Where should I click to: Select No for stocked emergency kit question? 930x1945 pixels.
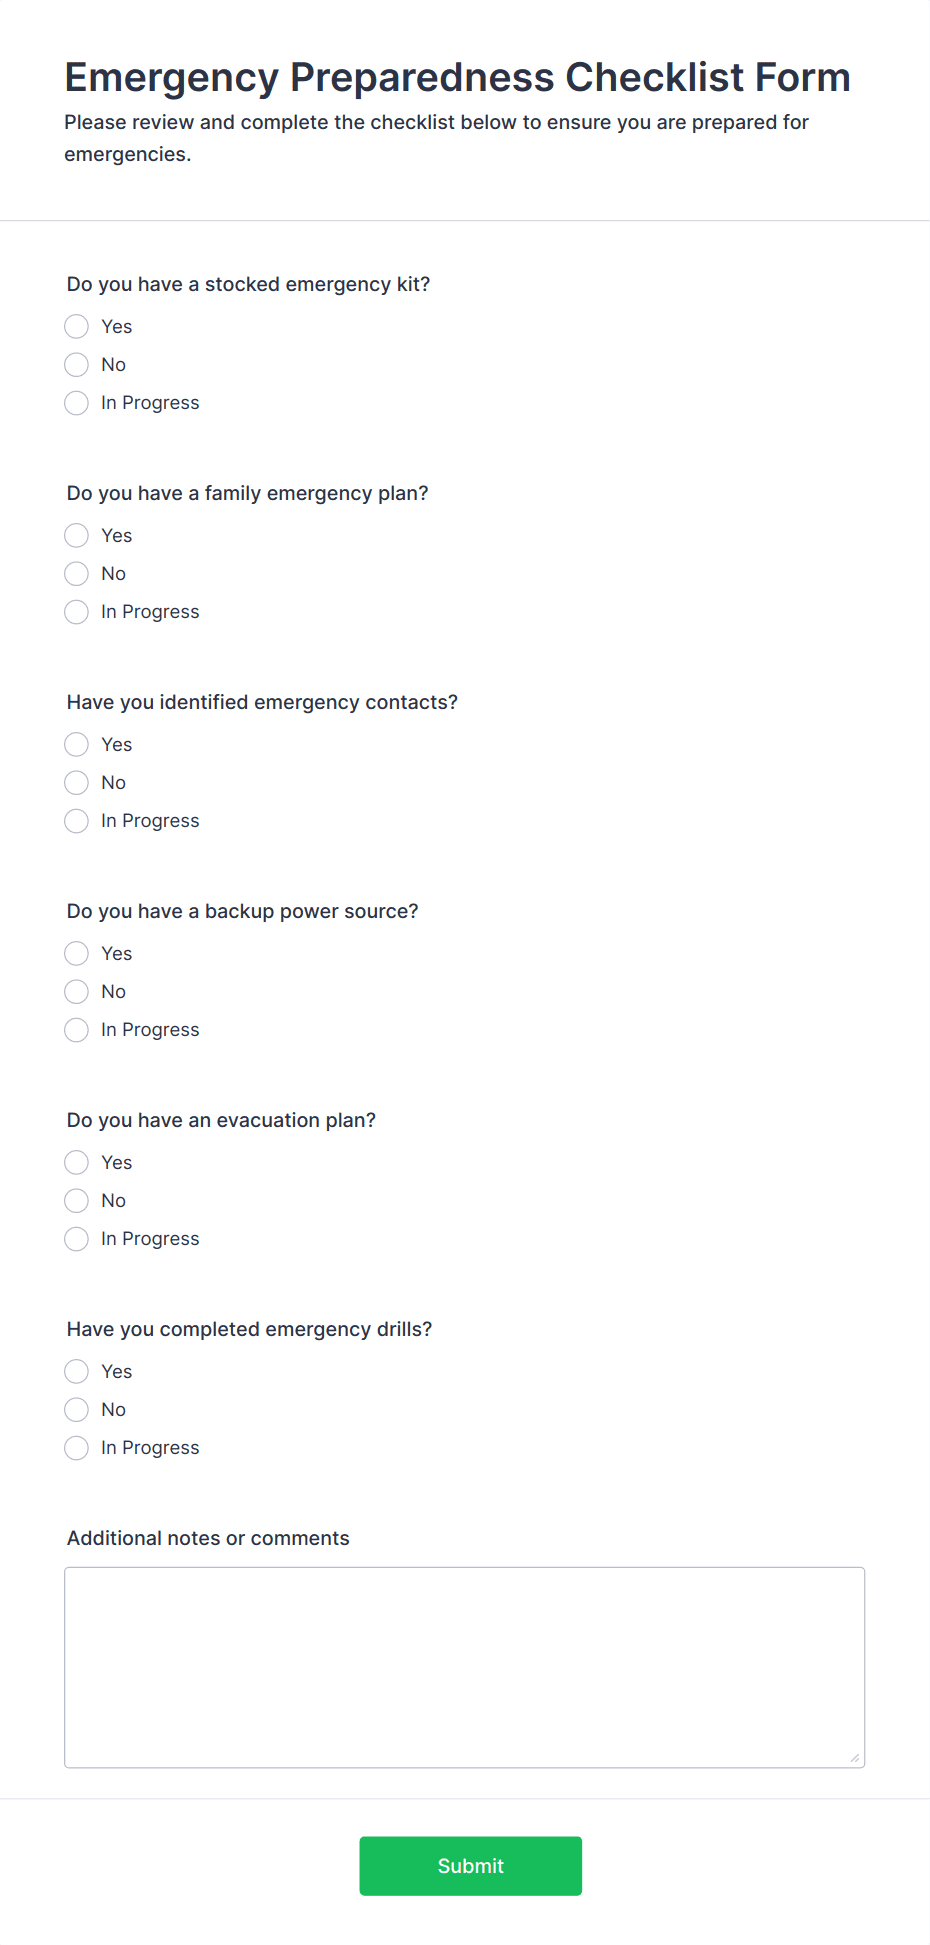click(x=76, y=364)
